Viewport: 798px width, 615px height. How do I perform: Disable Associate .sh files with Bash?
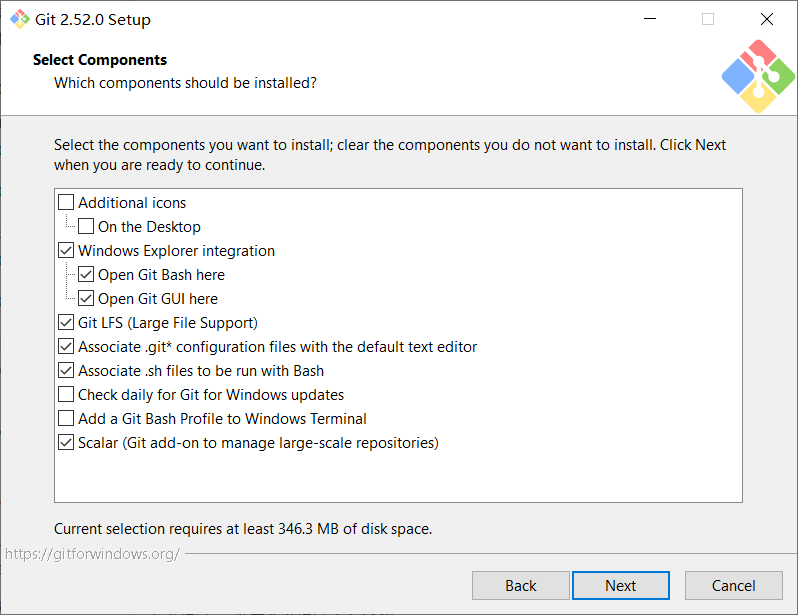click(66, 371)
